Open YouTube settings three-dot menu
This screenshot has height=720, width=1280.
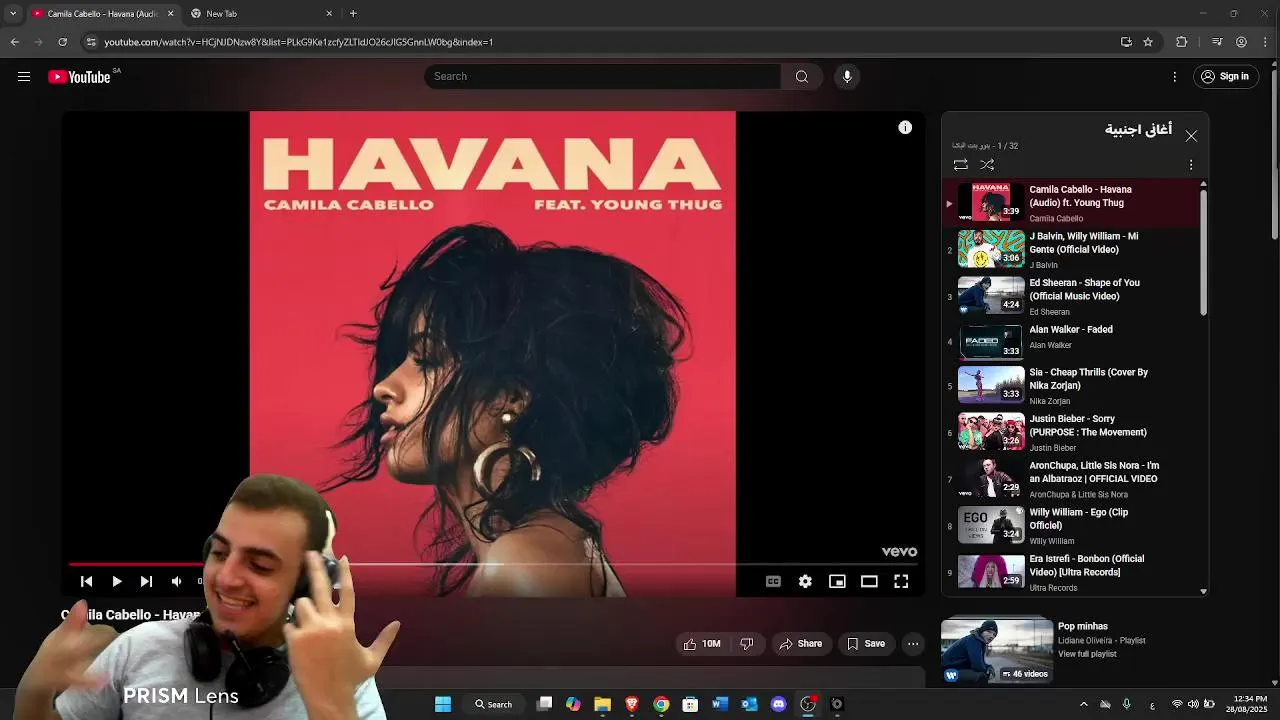point(1175,76)
